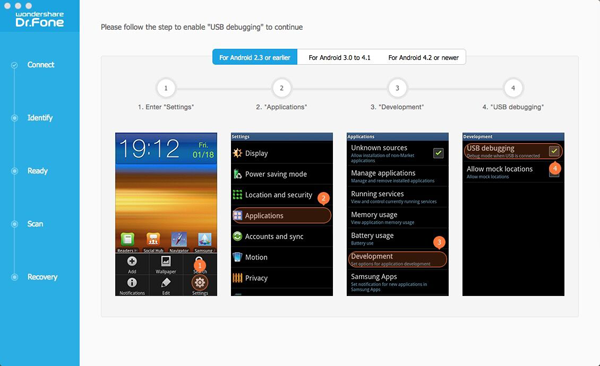600x366 pixels.
Task: Click the Samsung app icon on phone
Action: (x=204, y=239)
